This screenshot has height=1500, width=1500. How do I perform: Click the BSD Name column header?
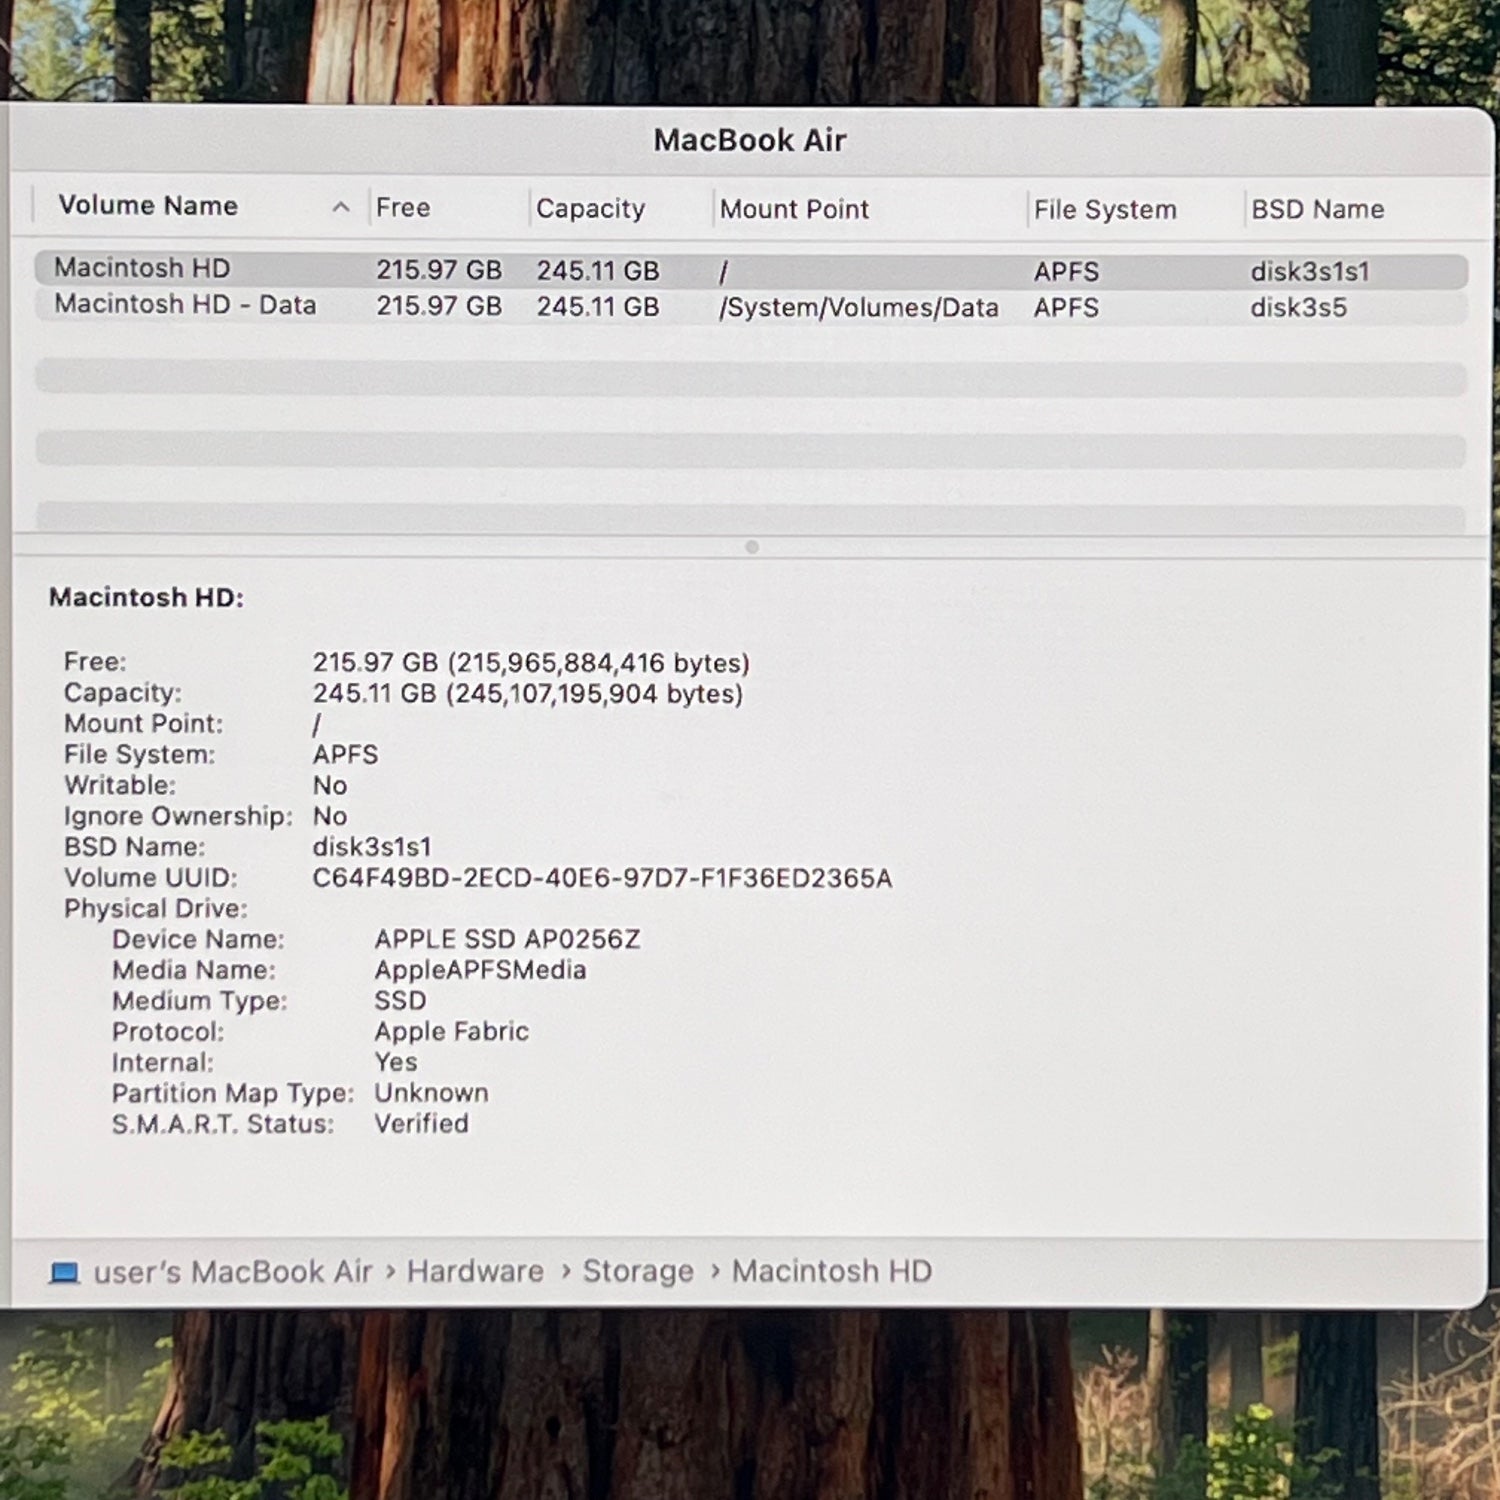click(1317, 210)
